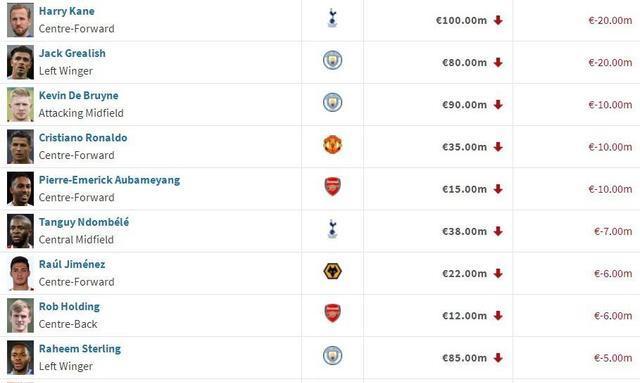
Task: Click the Tottenham crest in Tanguy Ndombélé's row
Action: tap(333, 229)
